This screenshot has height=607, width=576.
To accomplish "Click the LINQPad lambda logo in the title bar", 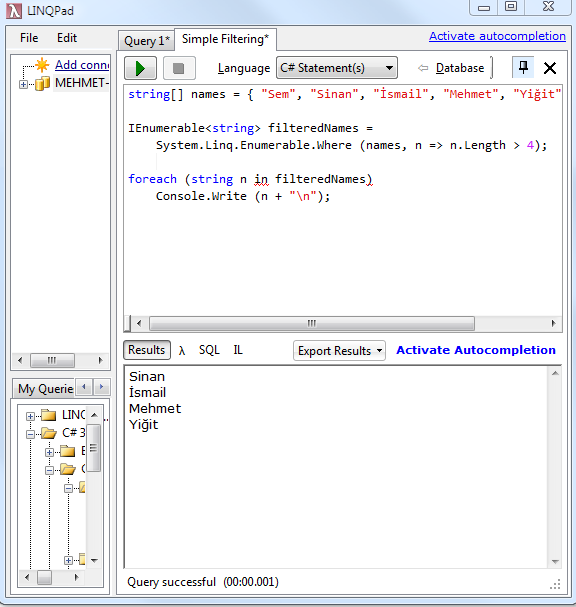I will [14, 11].
